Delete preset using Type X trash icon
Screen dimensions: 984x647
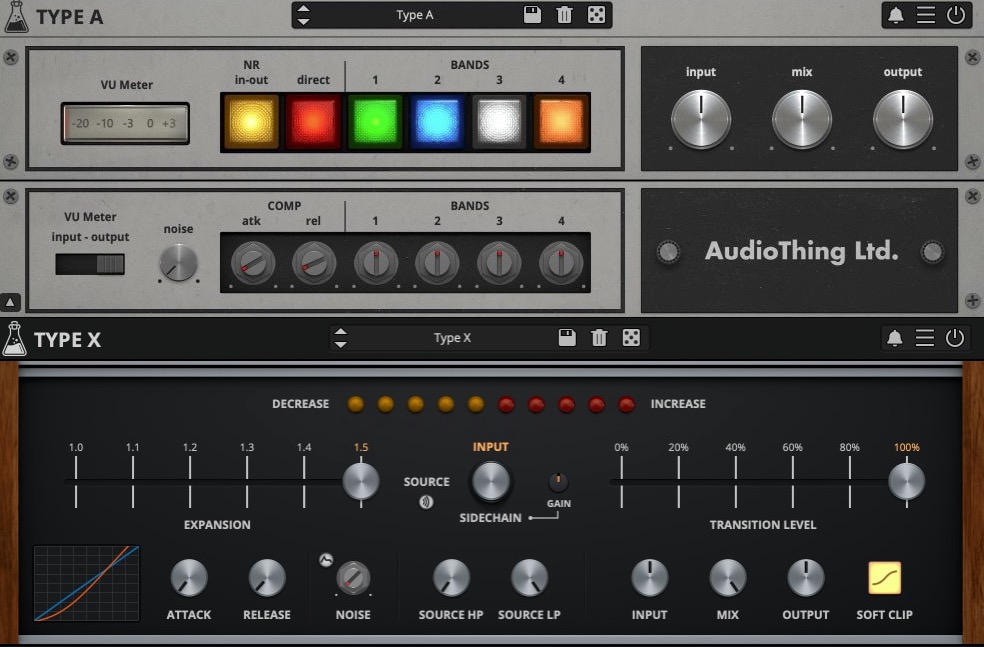(599, 338)
